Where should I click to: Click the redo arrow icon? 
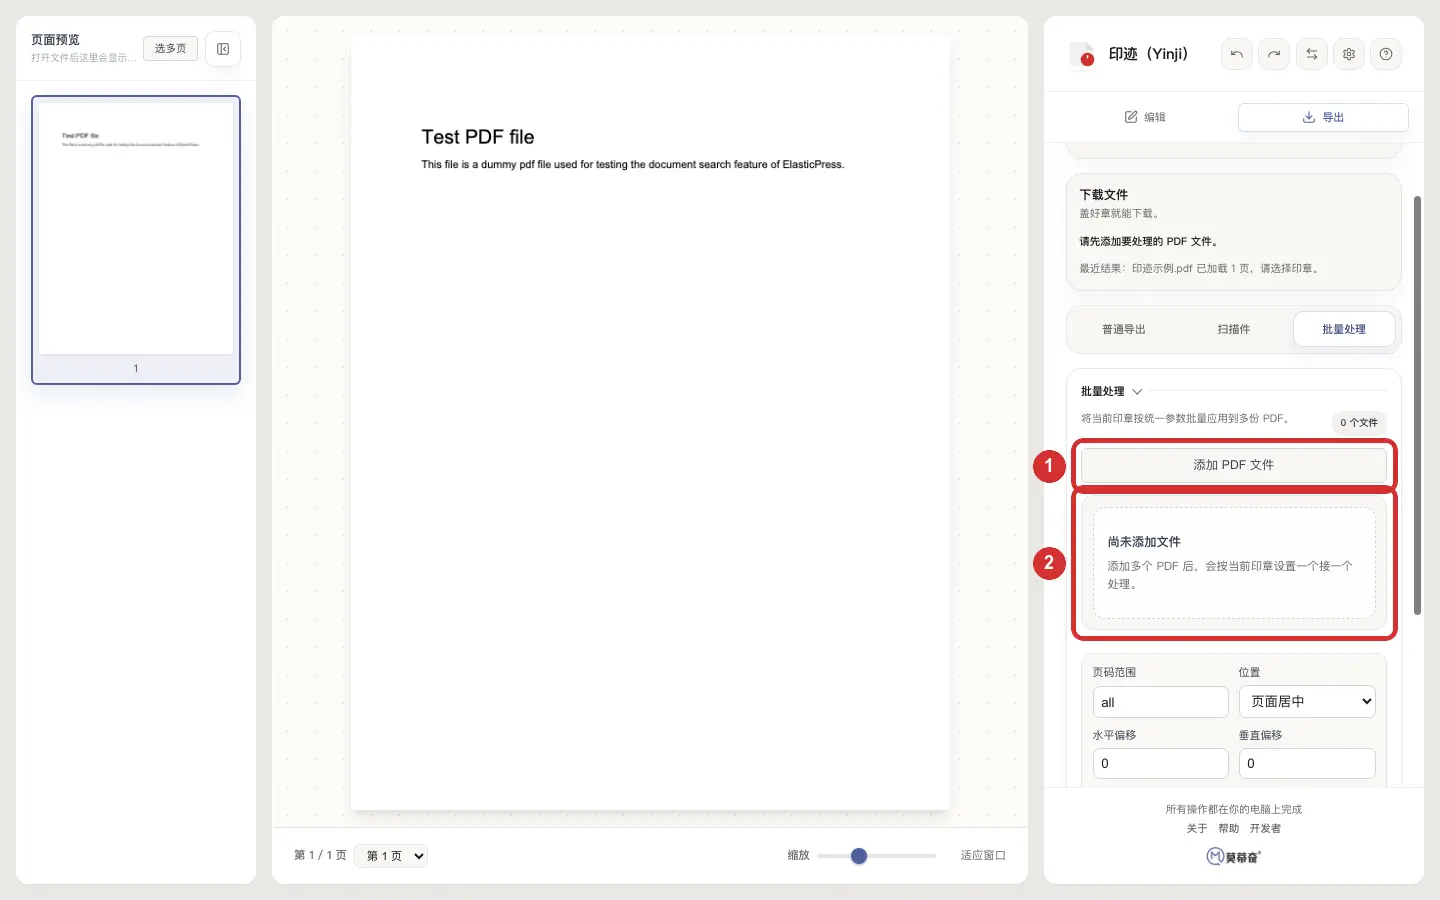pos(1274,54)
